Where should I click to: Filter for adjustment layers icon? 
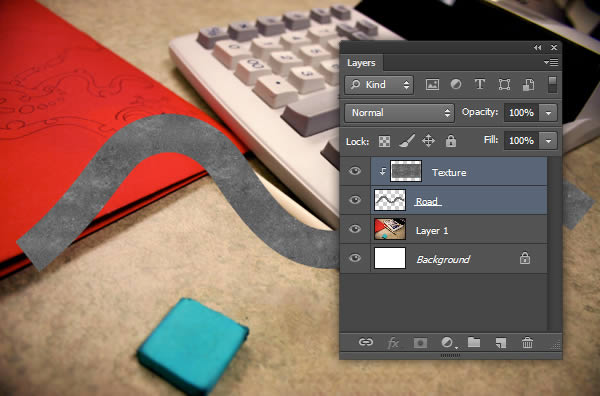(456, 84)
